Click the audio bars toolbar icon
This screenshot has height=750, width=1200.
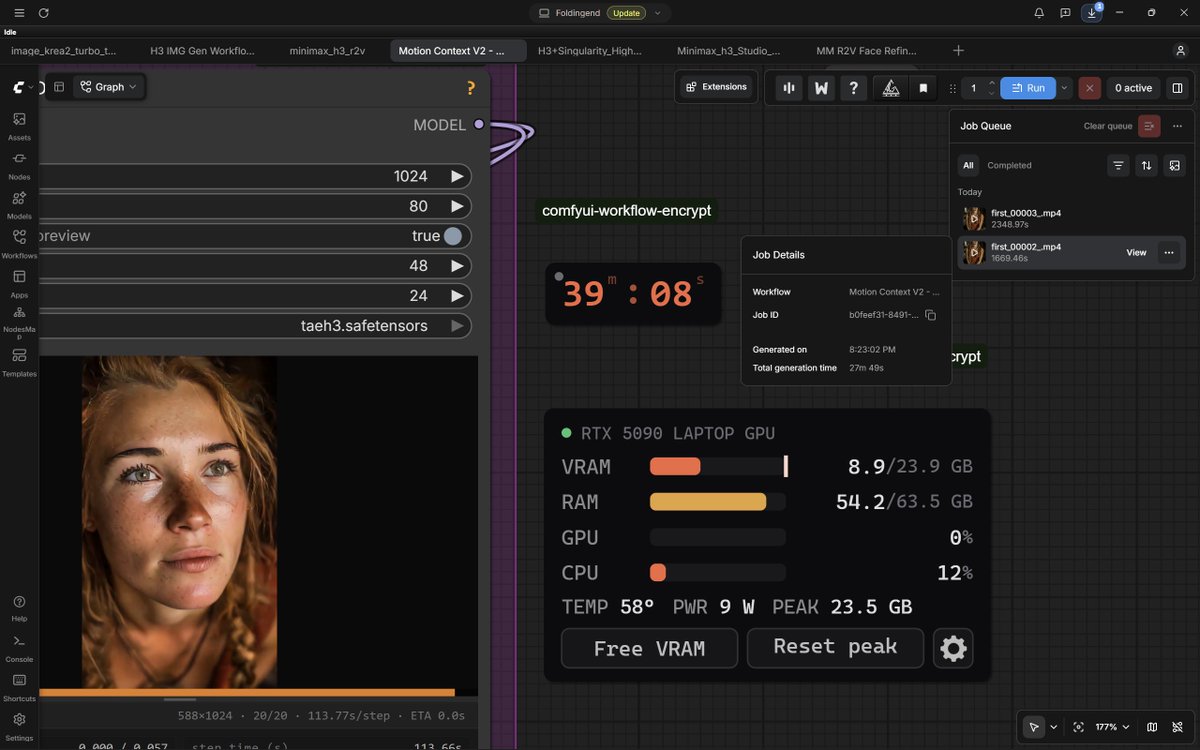pyautogui.click(x=789, y=88)
